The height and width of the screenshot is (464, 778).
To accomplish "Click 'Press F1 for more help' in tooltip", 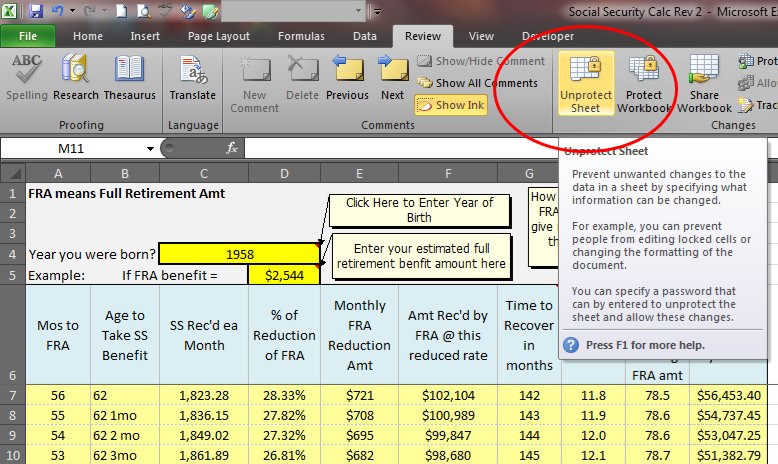I will pos(645,345).
